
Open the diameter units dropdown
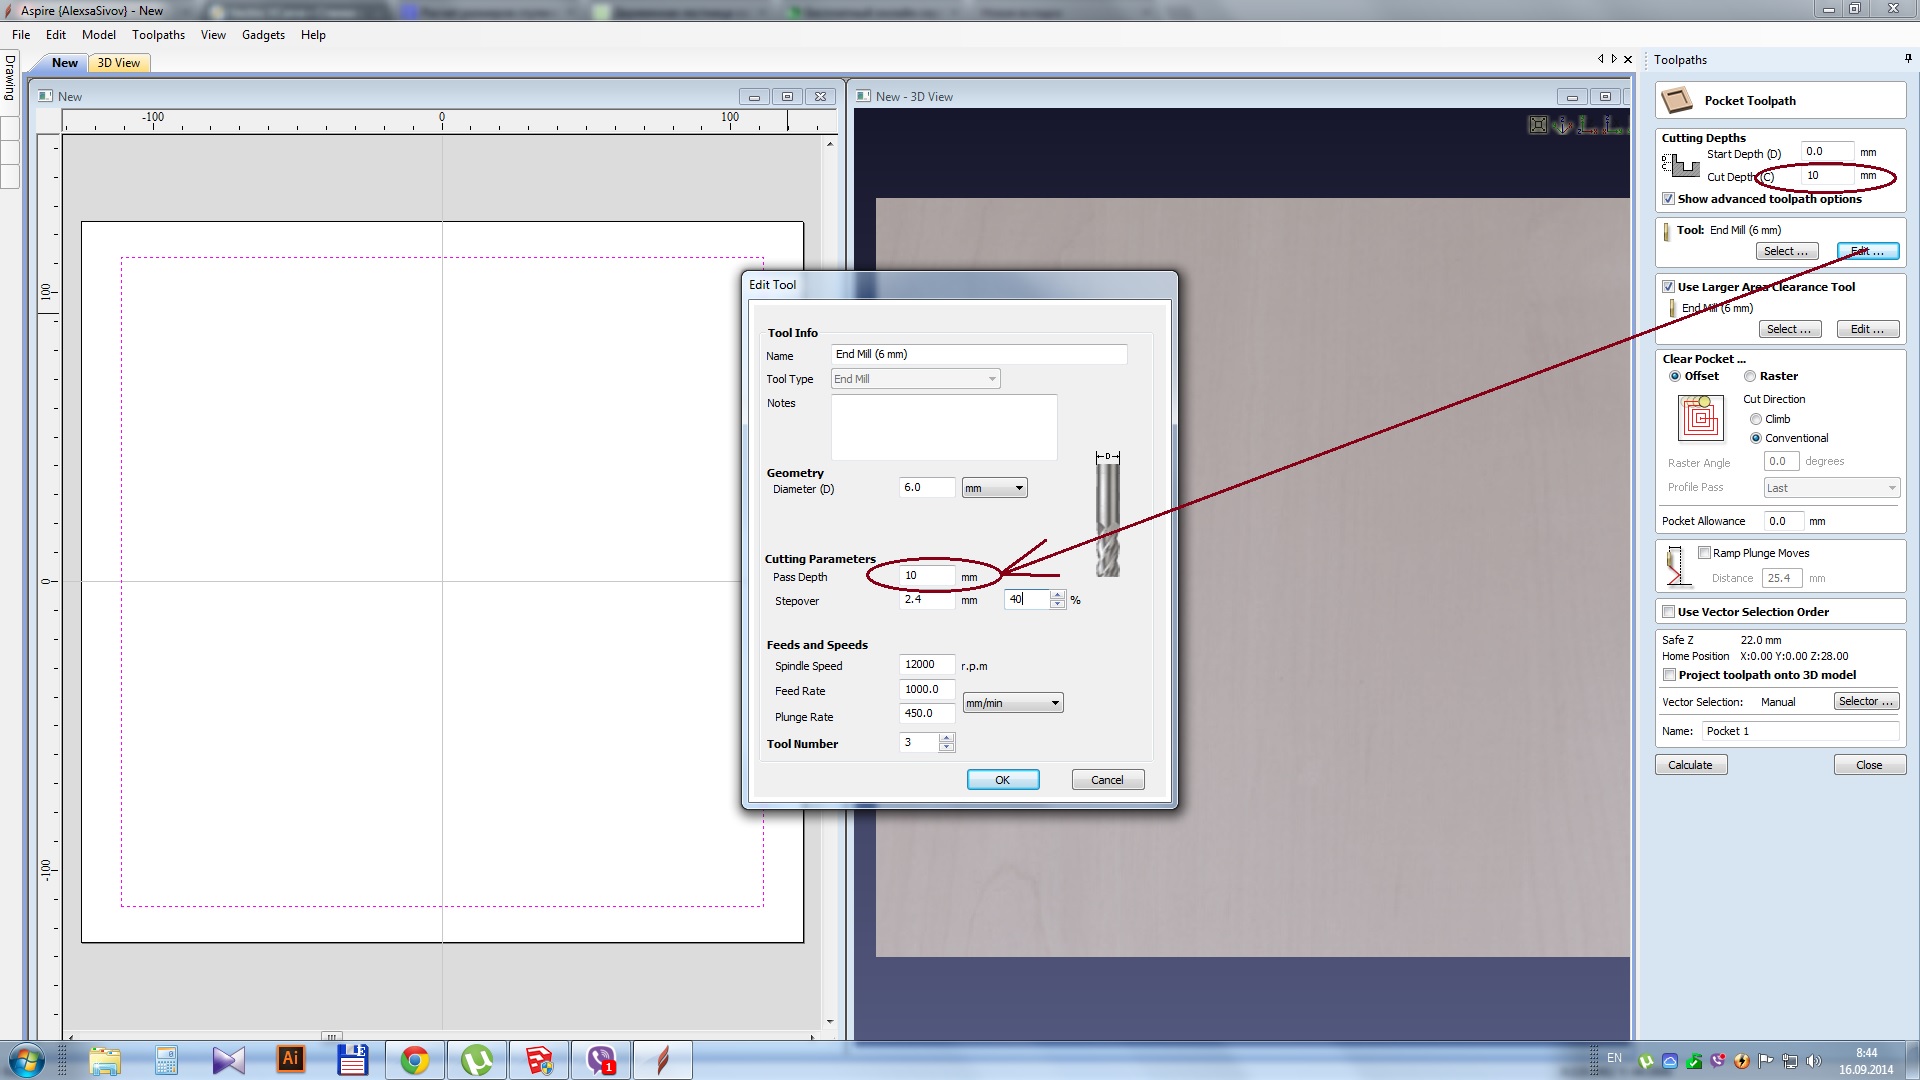point(994,488)
